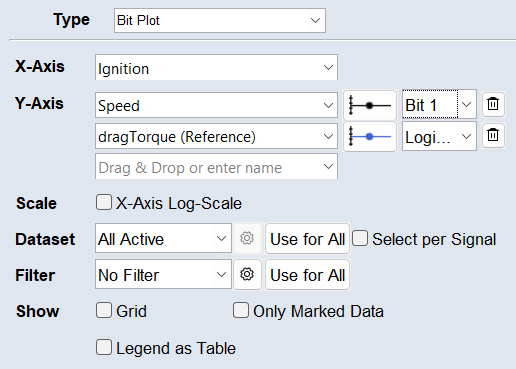Expand the Logi... dropdown for dragTorque
The height and width of the screenshot is (369, 516).
pos(439,136)
